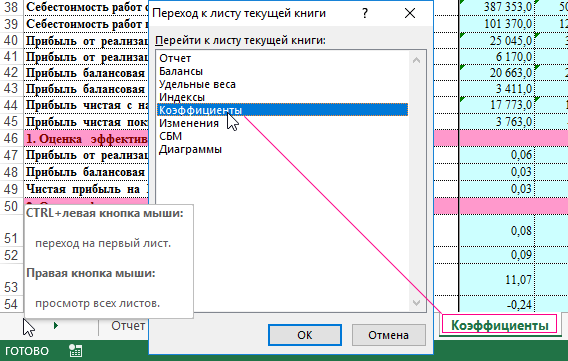This screenshot has height=361, width=568.
Task: Pick Индексы in the sheet list
Action: pos(182,97)
